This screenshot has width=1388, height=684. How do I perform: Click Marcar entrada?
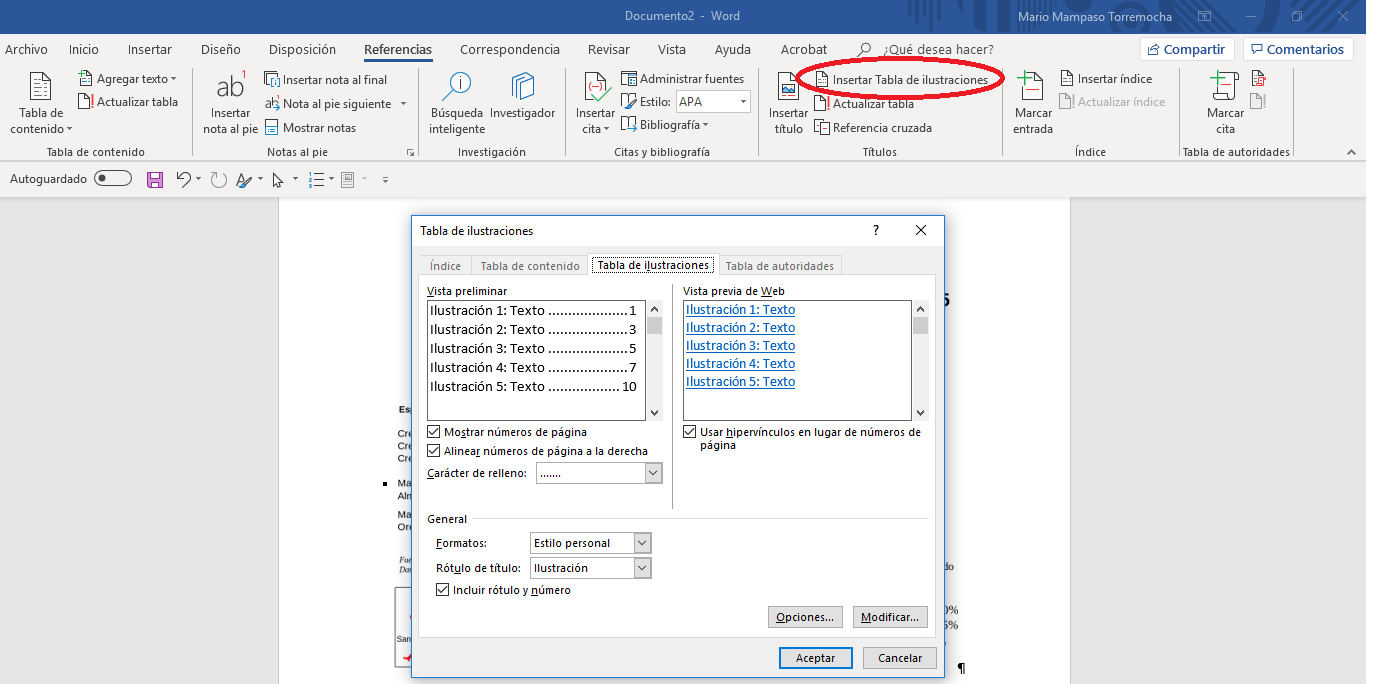coord(1032,104)
